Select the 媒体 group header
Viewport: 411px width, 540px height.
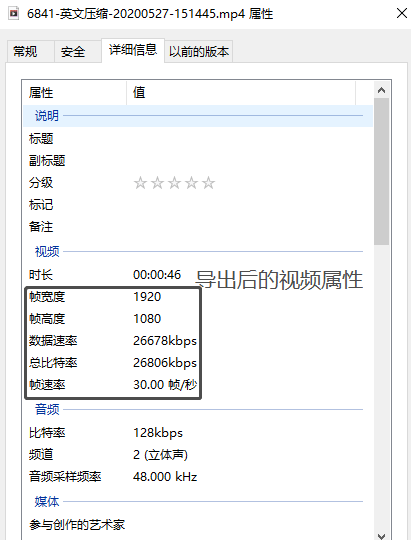click(198, 501)
